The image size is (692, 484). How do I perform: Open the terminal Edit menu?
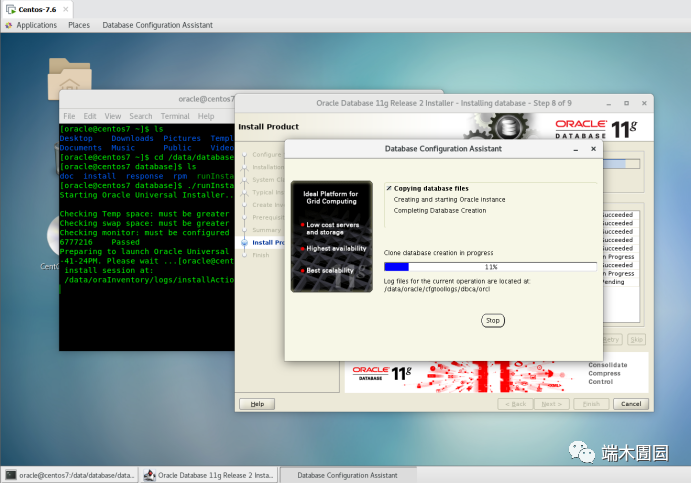(x=90, y=116)
